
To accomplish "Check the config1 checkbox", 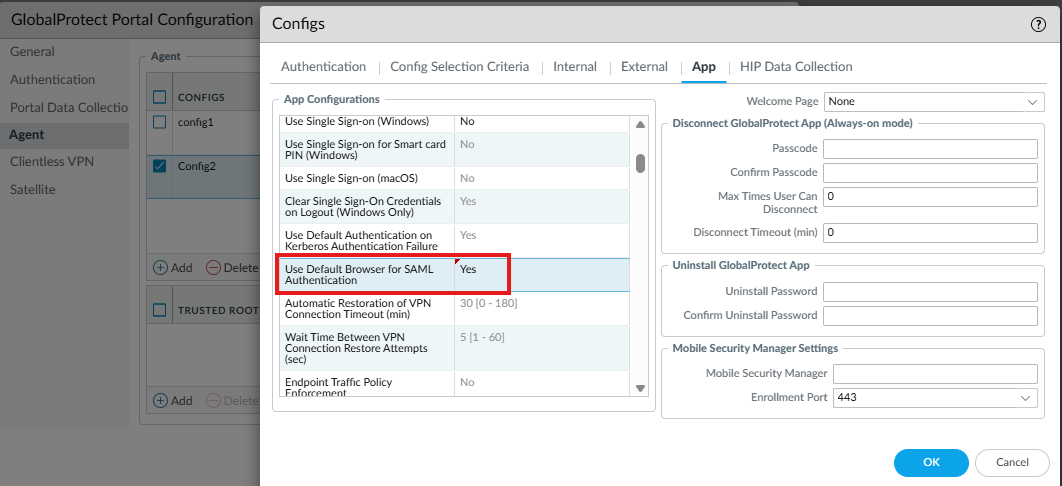I will pyautogui.click(x=160, y=122).
